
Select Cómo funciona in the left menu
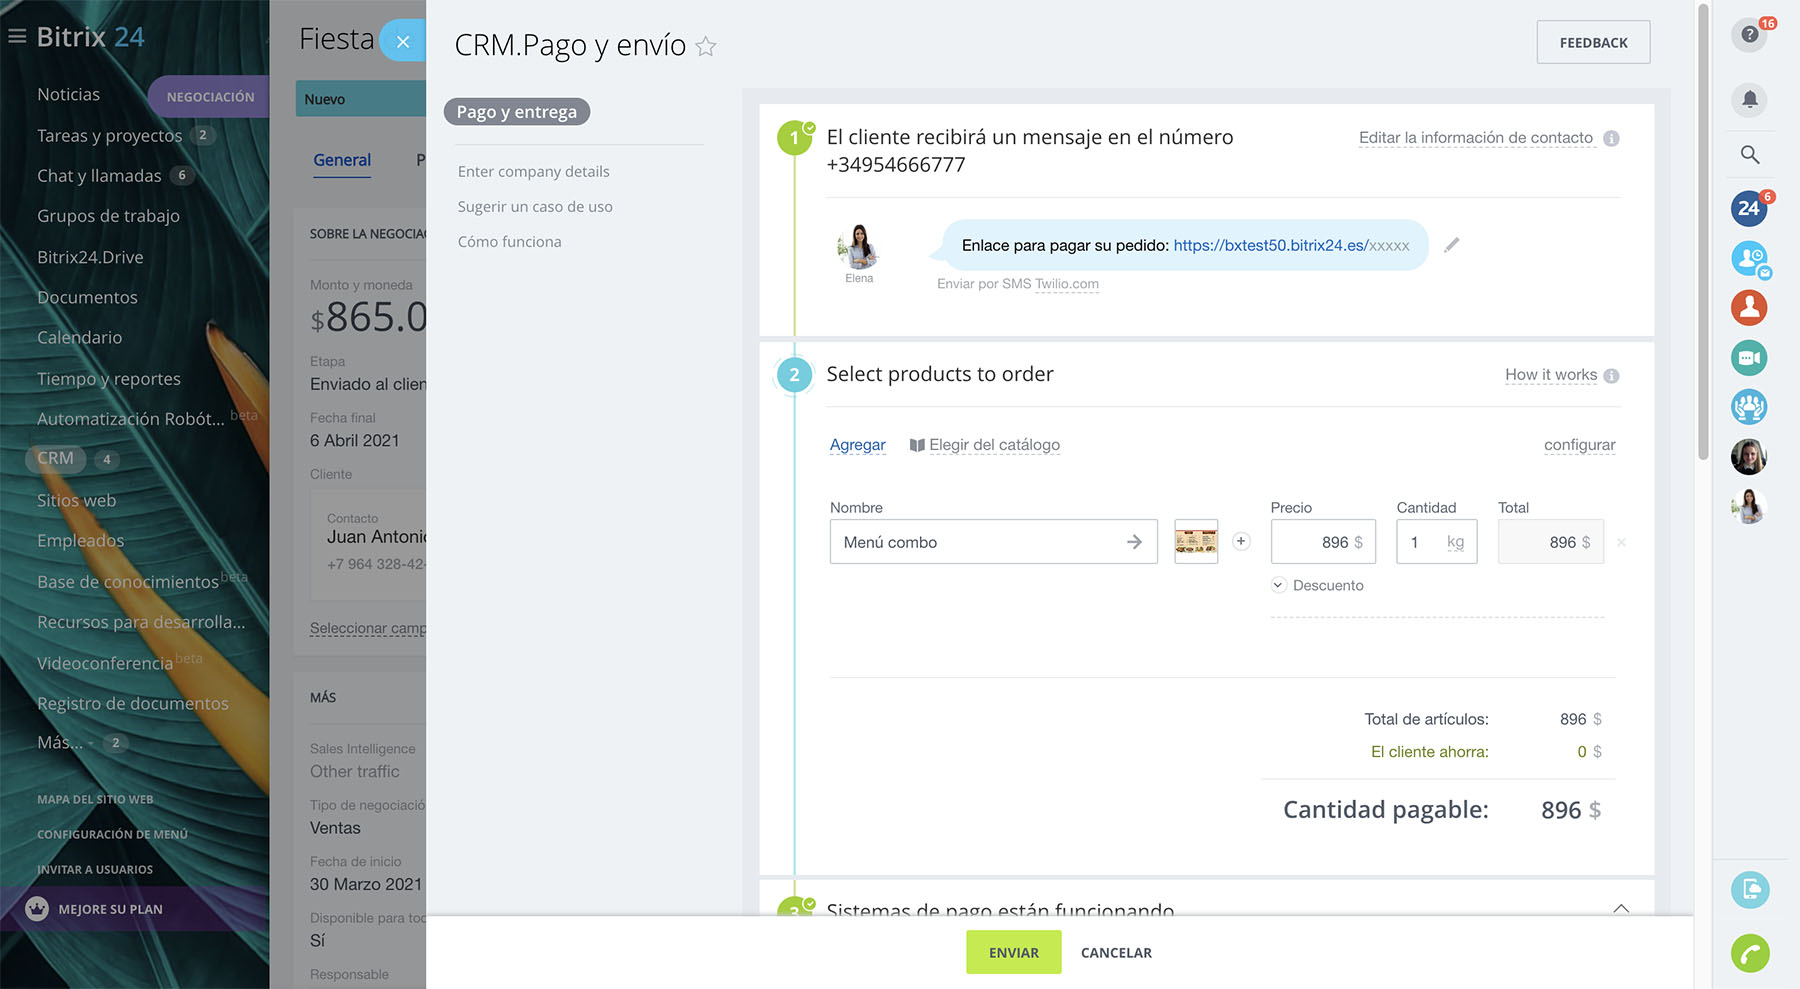click(x=509, y=242)
